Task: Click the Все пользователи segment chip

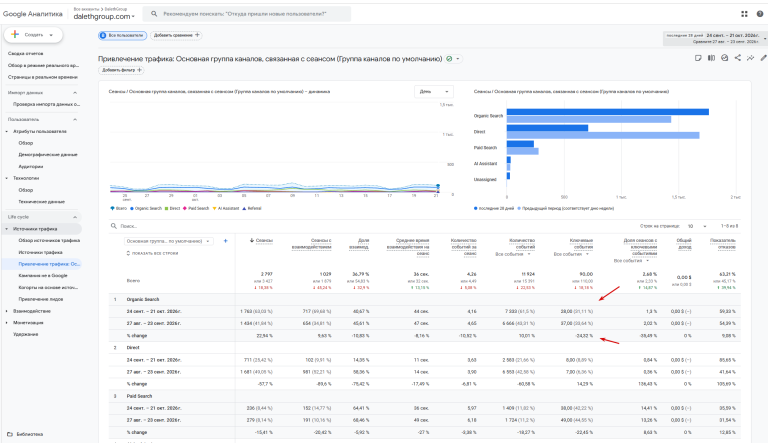Action: pos(122,35)
